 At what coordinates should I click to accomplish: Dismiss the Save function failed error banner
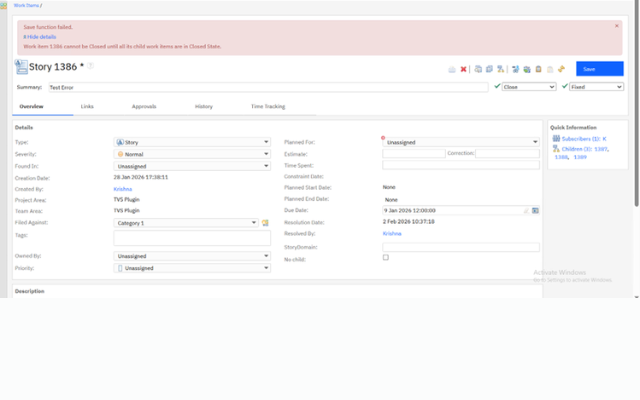(617, 26)
